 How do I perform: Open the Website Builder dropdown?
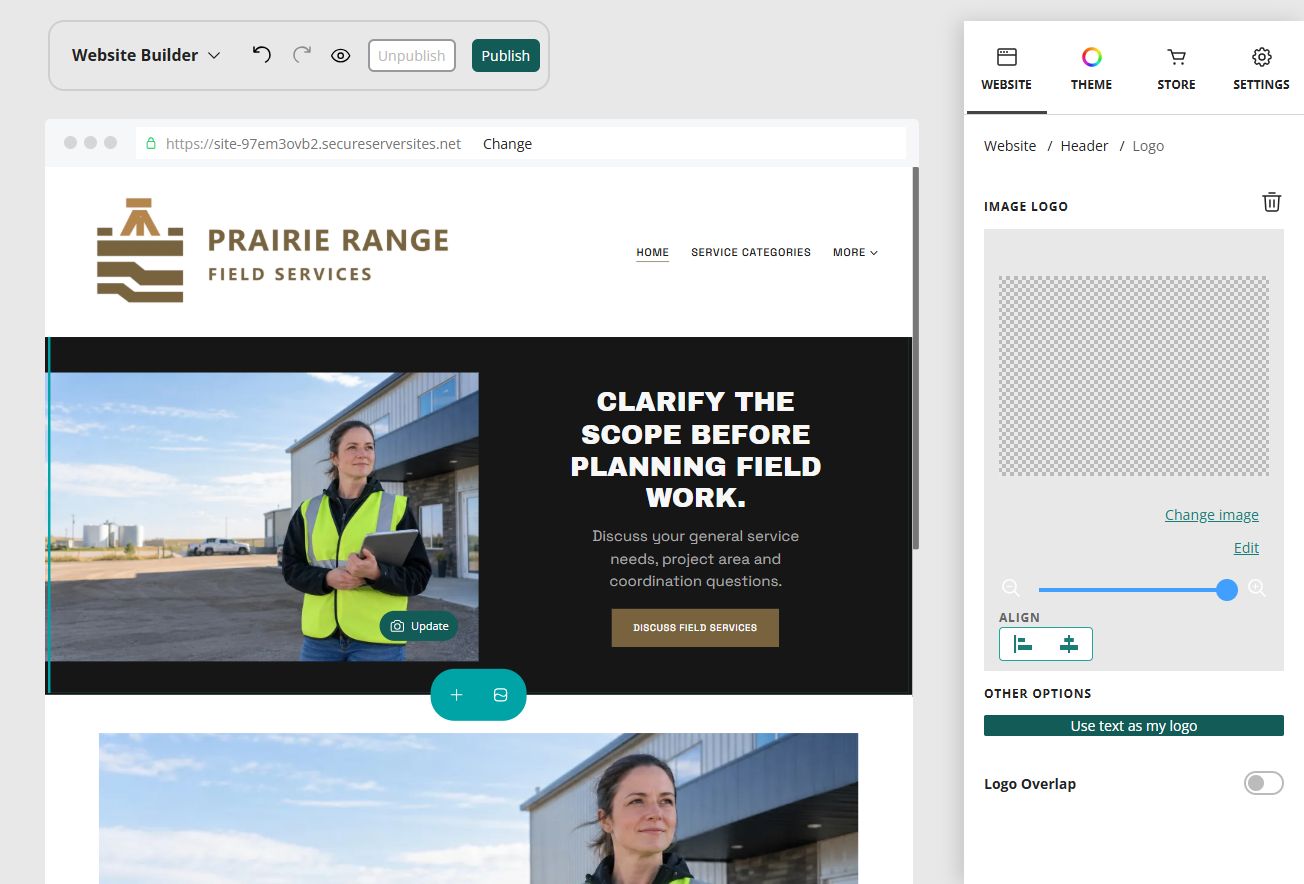click(146, 55)
